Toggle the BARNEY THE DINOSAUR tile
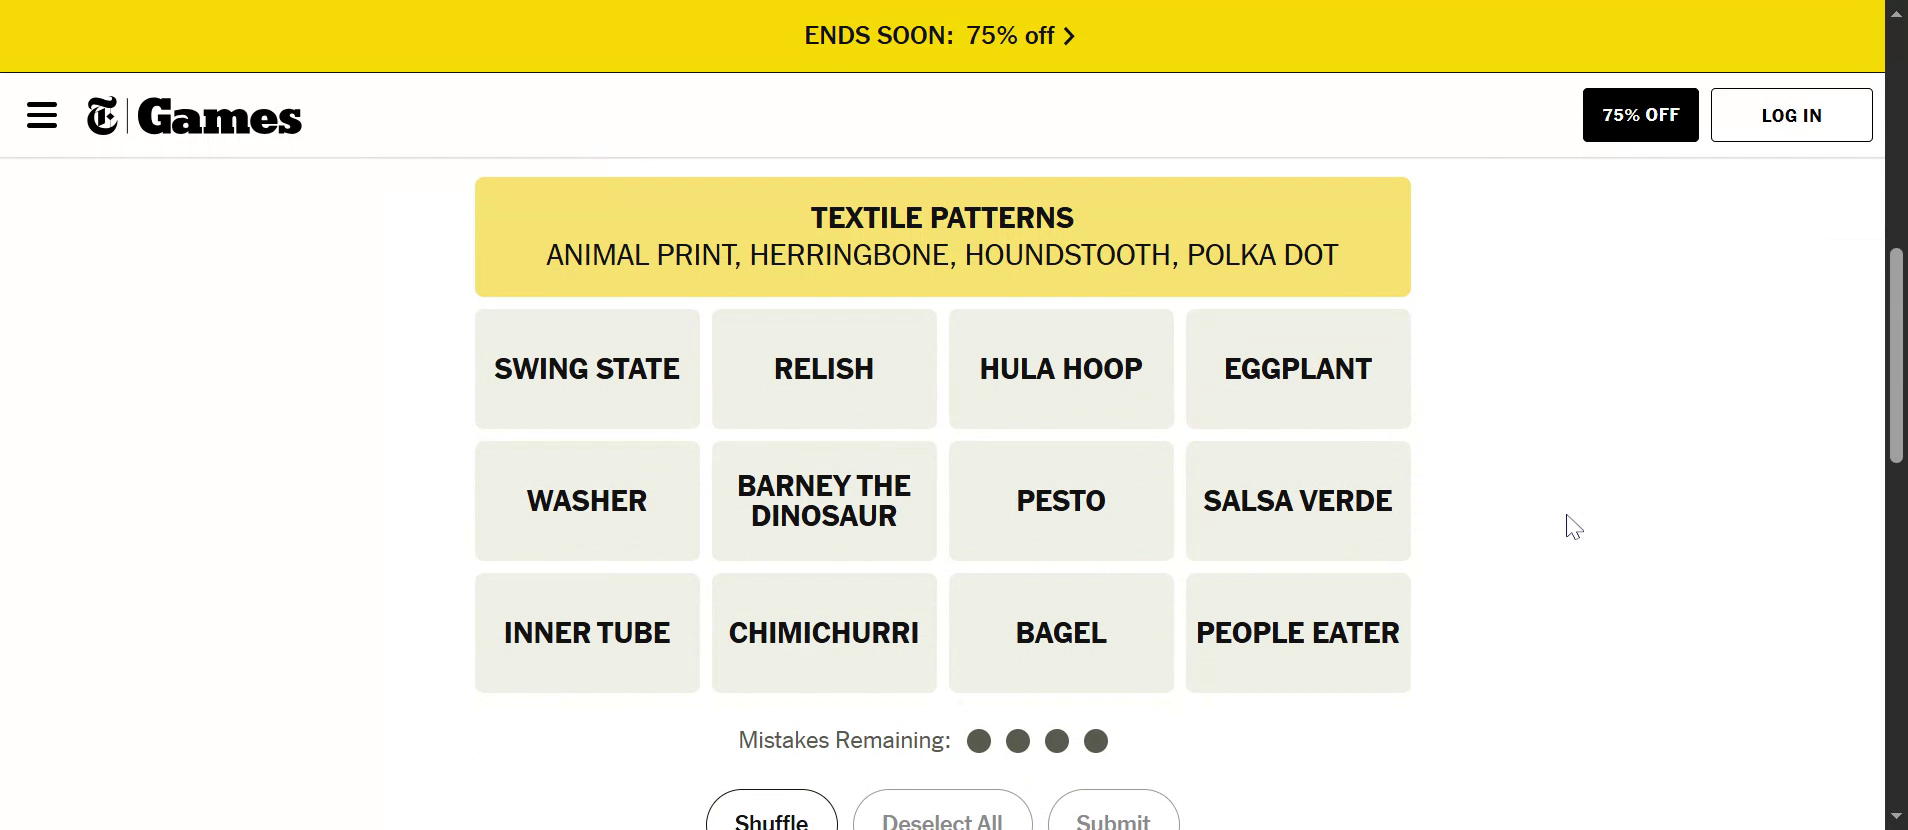The width and height of the screenshot is (1908, 830). coord(824,501)
